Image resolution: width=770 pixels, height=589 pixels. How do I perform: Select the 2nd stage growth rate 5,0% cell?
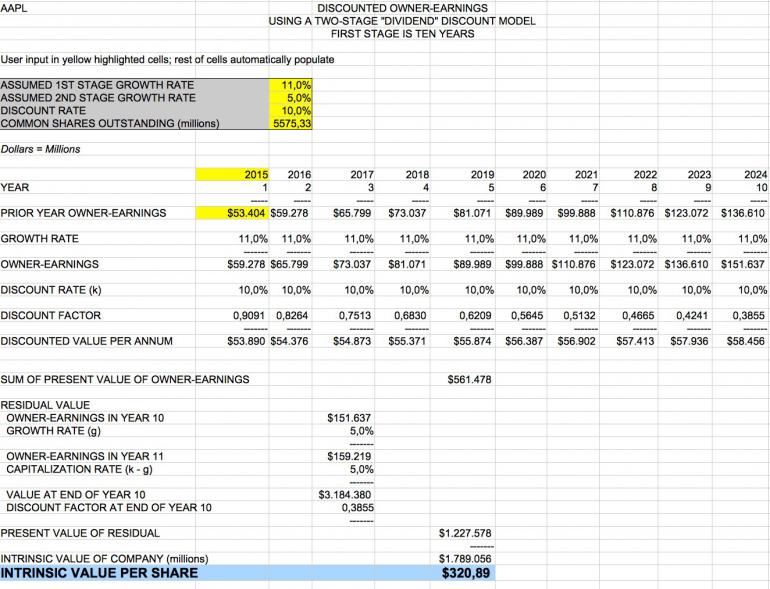[x=290, y=98]
